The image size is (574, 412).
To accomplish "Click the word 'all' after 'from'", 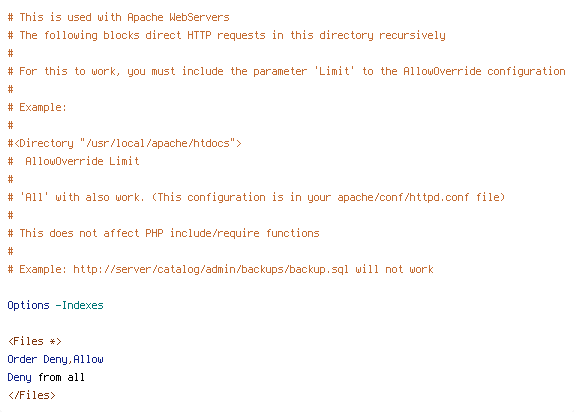I will pos(76,377).
